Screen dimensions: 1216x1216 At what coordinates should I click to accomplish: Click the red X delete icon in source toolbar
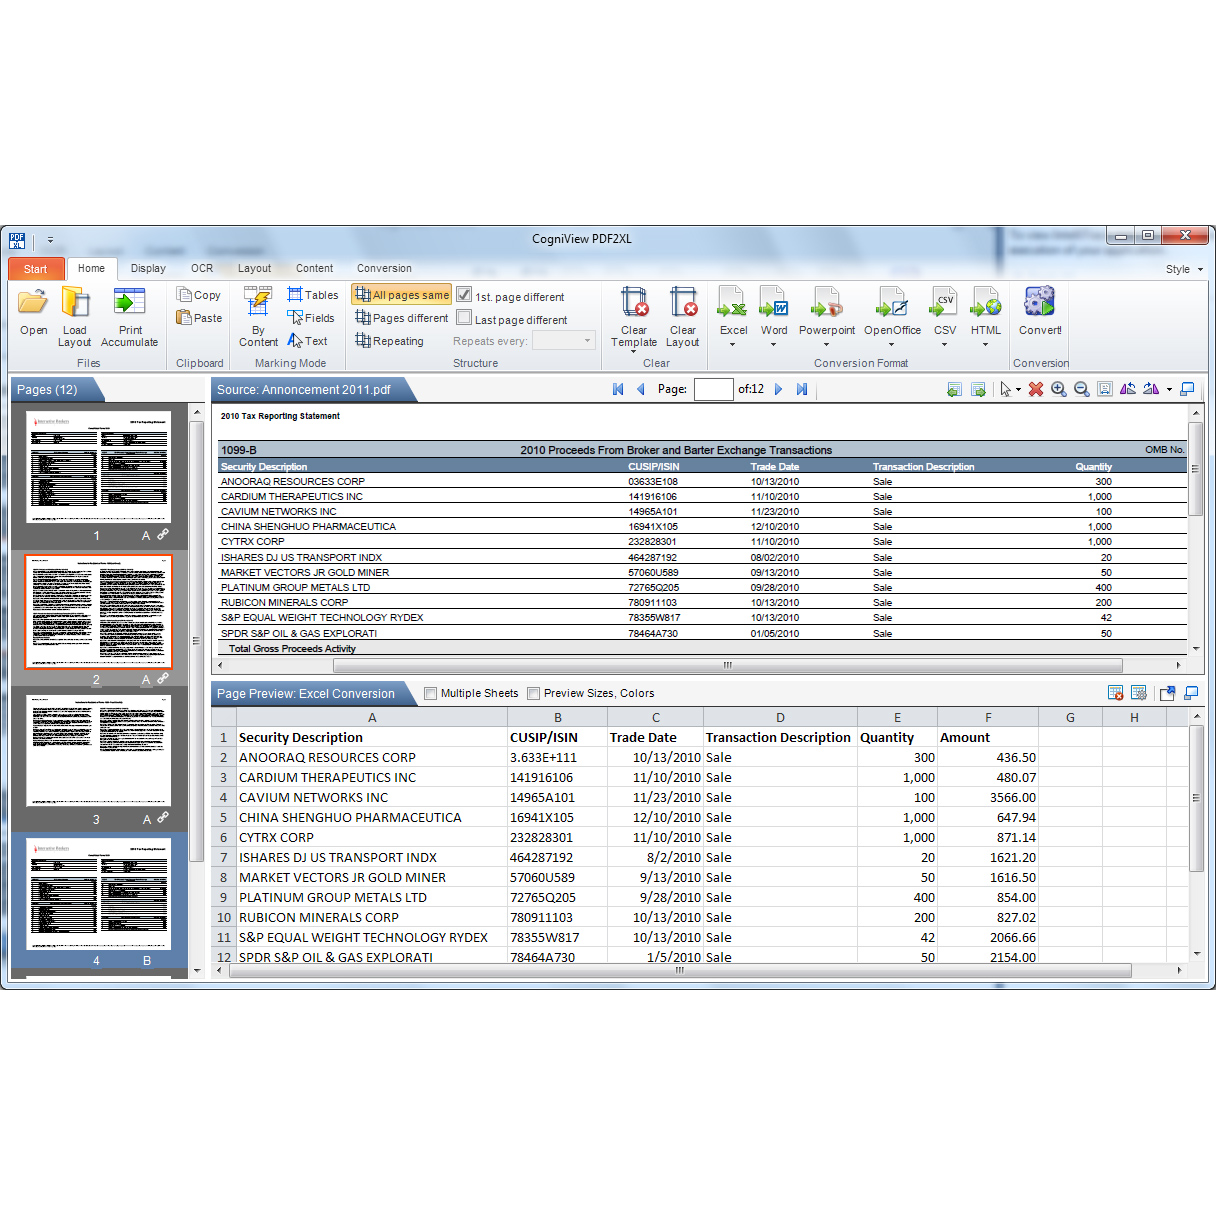pyautogui.click(x=1036, y=389)
